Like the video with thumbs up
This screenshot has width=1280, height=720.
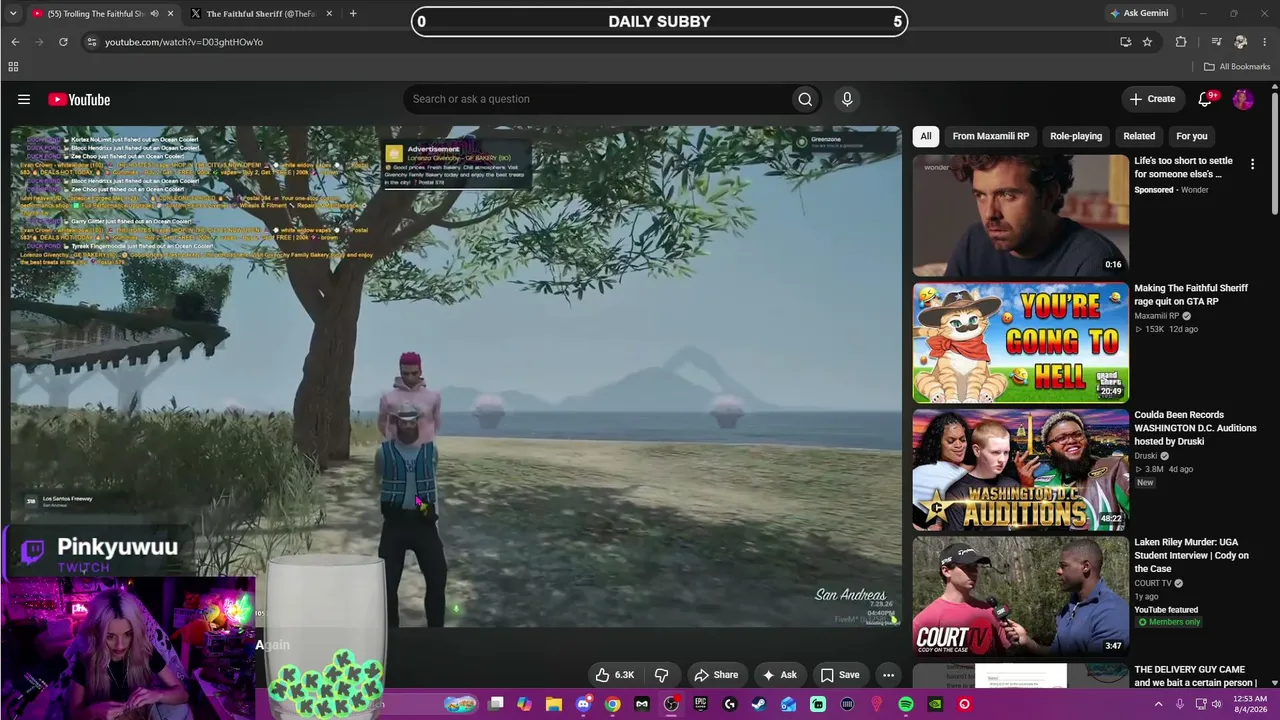(x=614, y=675)
